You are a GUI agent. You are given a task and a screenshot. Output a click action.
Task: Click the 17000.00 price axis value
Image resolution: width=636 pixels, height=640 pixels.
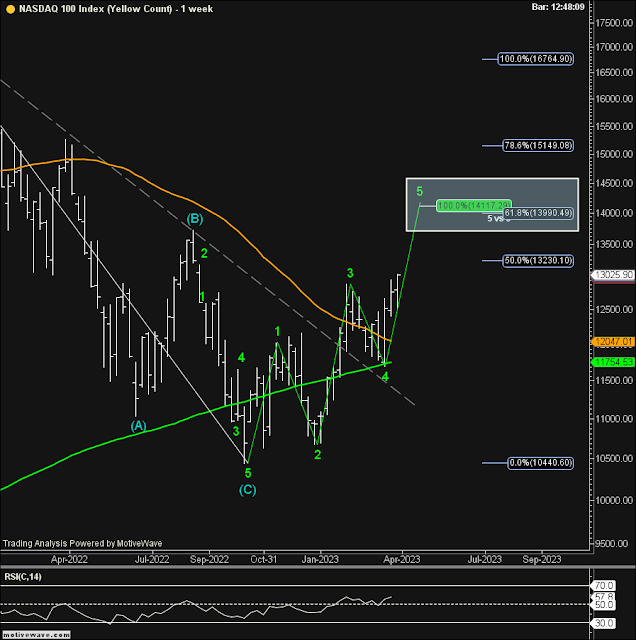[x=614, y=47]
